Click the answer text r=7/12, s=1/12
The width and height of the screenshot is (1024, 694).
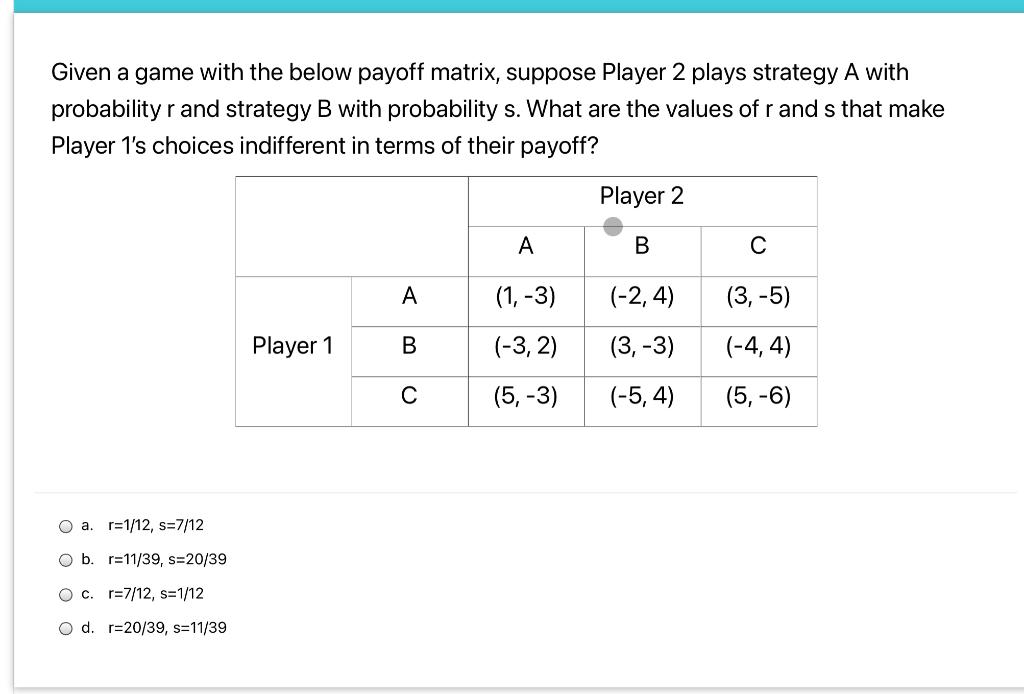coord(155,593)
